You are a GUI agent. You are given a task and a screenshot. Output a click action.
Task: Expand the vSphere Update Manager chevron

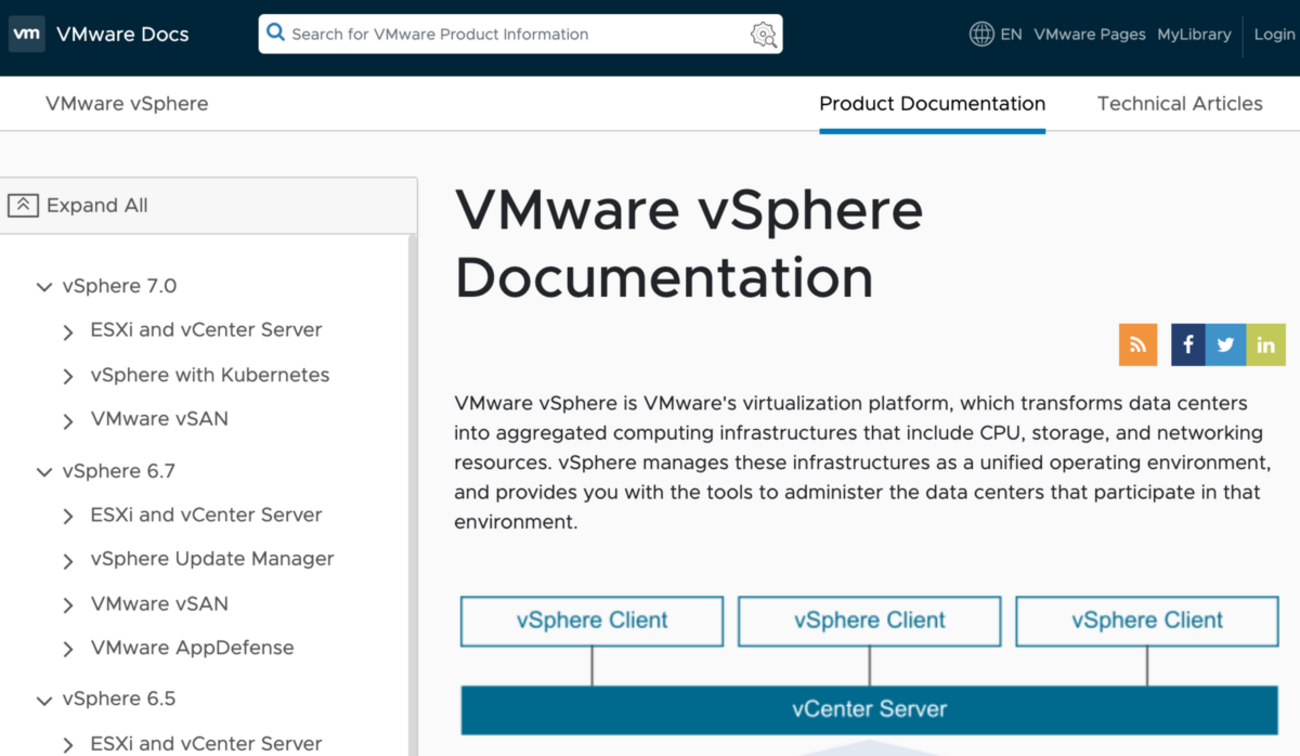[x=68, y=560]
